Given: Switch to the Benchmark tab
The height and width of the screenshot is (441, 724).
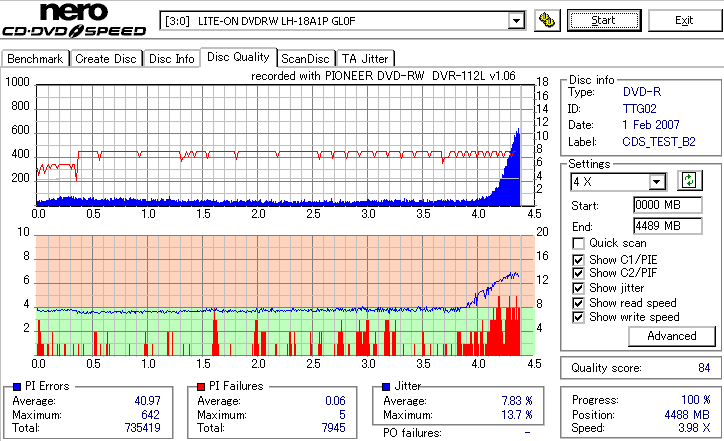Looking at the screenshot, I should pyautogui.click(x=35, y=59).
